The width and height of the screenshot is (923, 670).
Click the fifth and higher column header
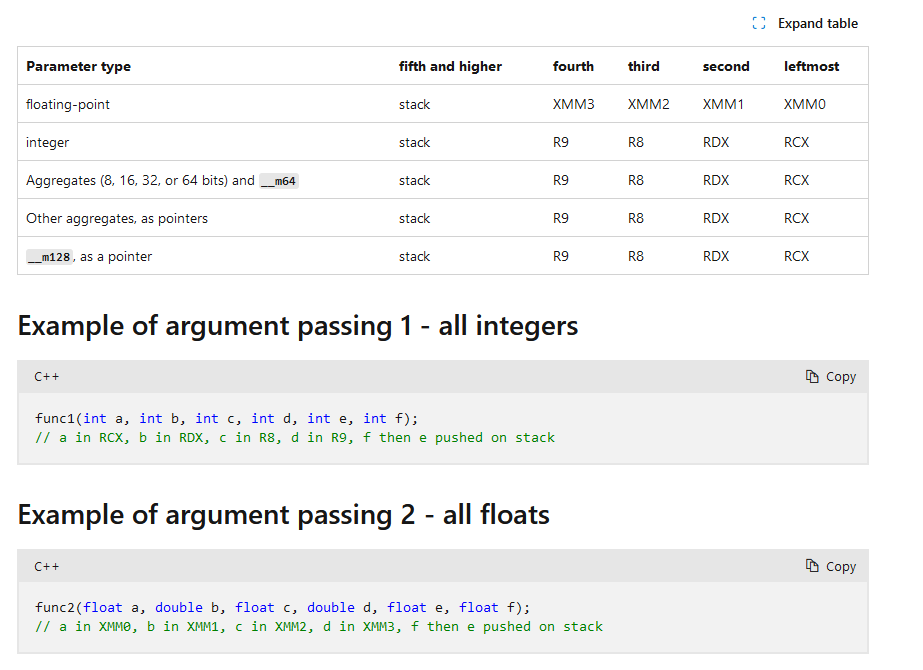click(450, 66)
